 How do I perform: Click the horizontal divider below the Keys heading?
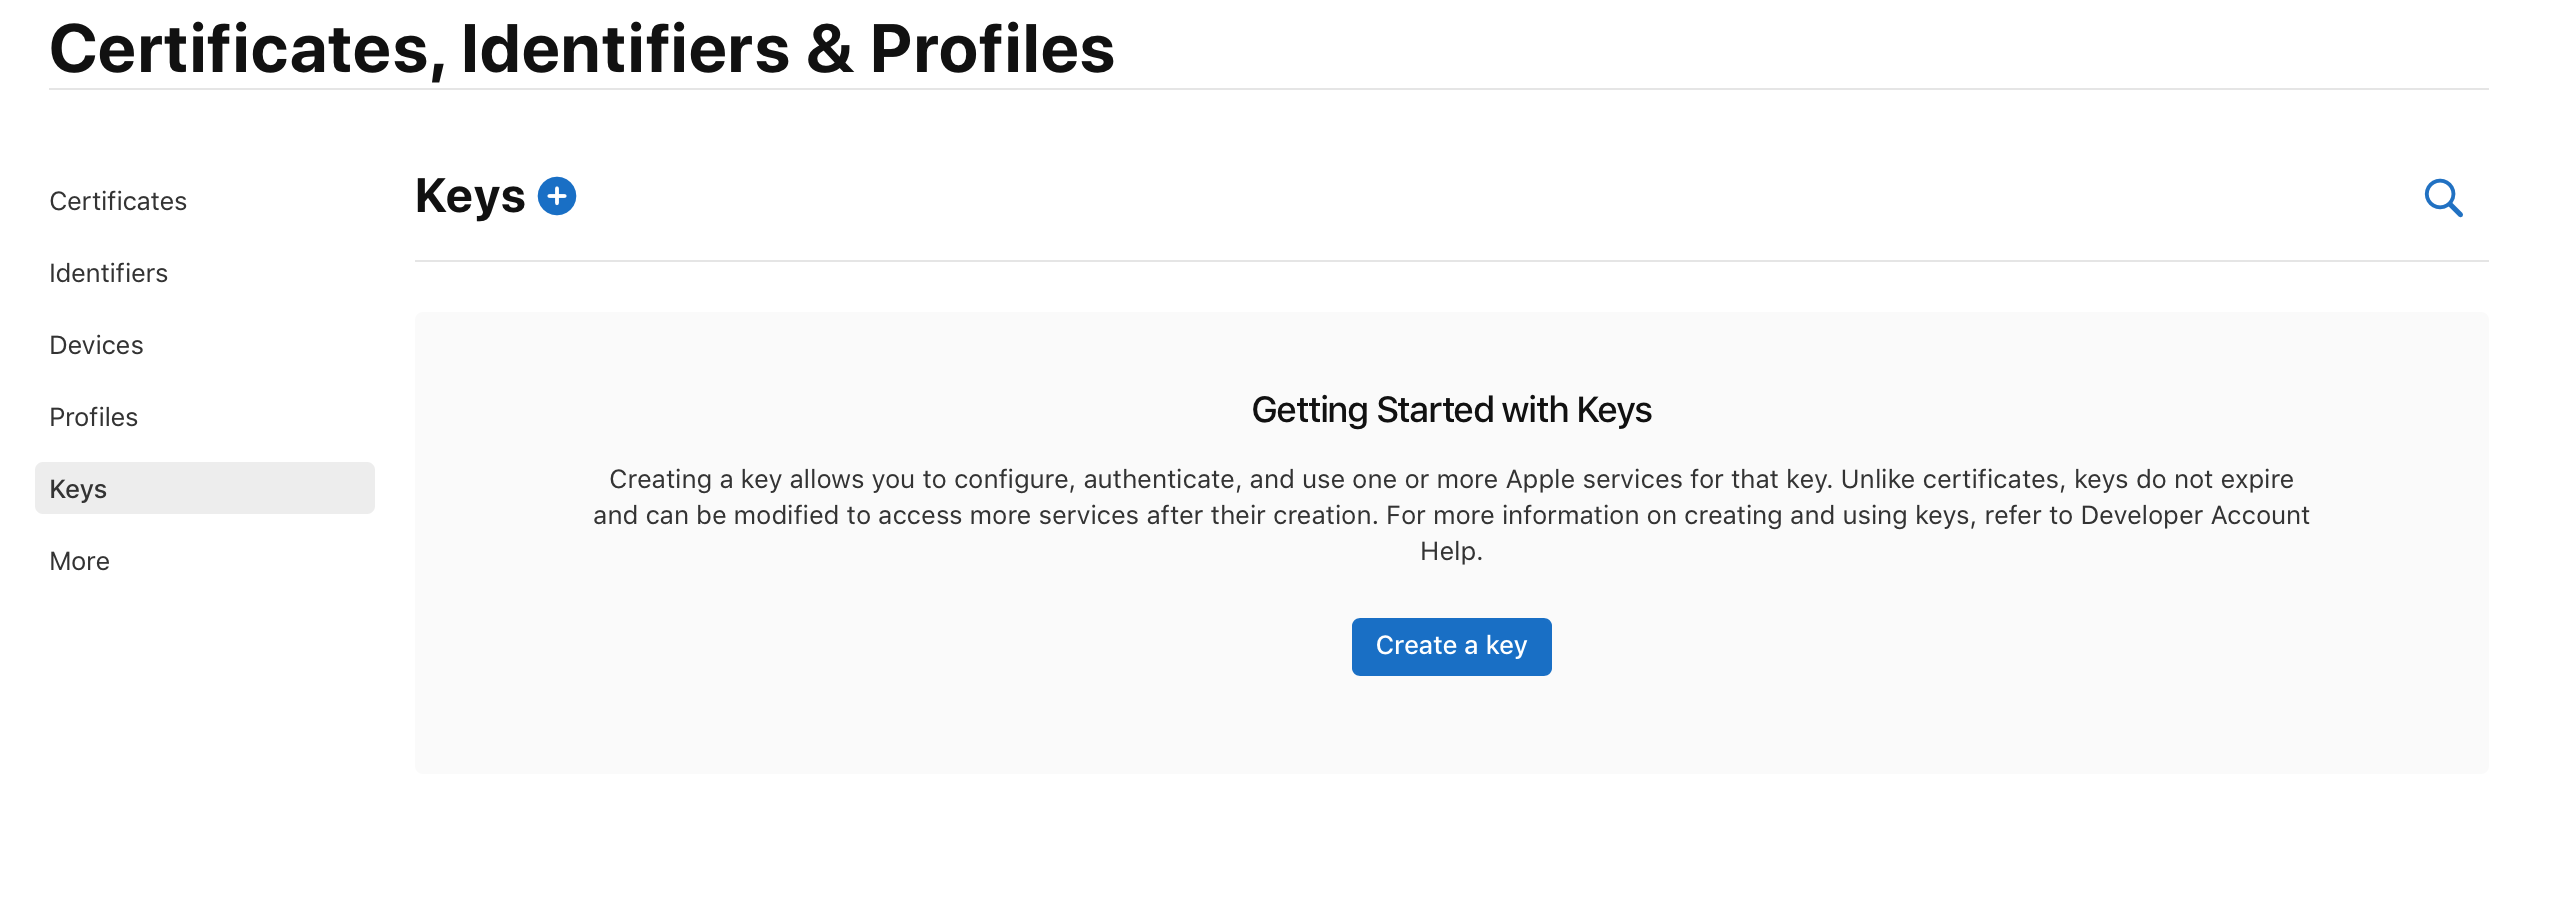(1451, 261)
